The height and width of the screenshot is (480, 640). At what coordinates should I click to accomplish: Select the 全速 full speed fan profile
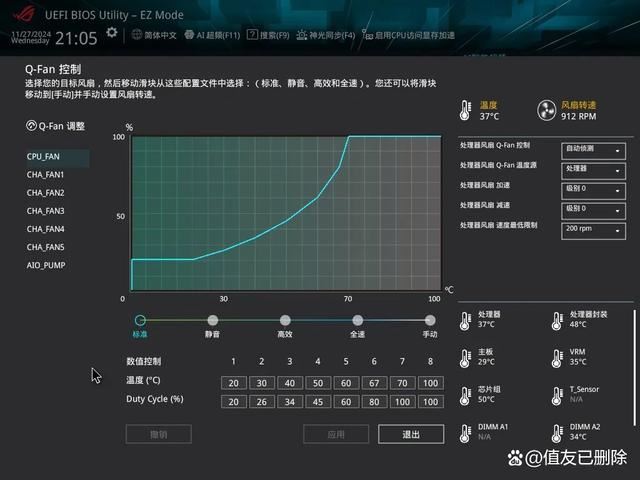[358, 320]
